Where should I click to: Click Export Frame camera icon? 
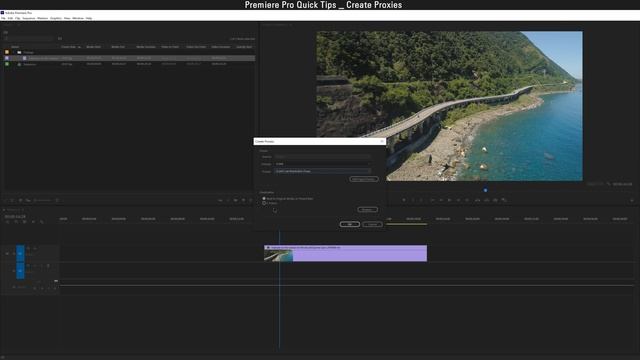tap(495, 200)
